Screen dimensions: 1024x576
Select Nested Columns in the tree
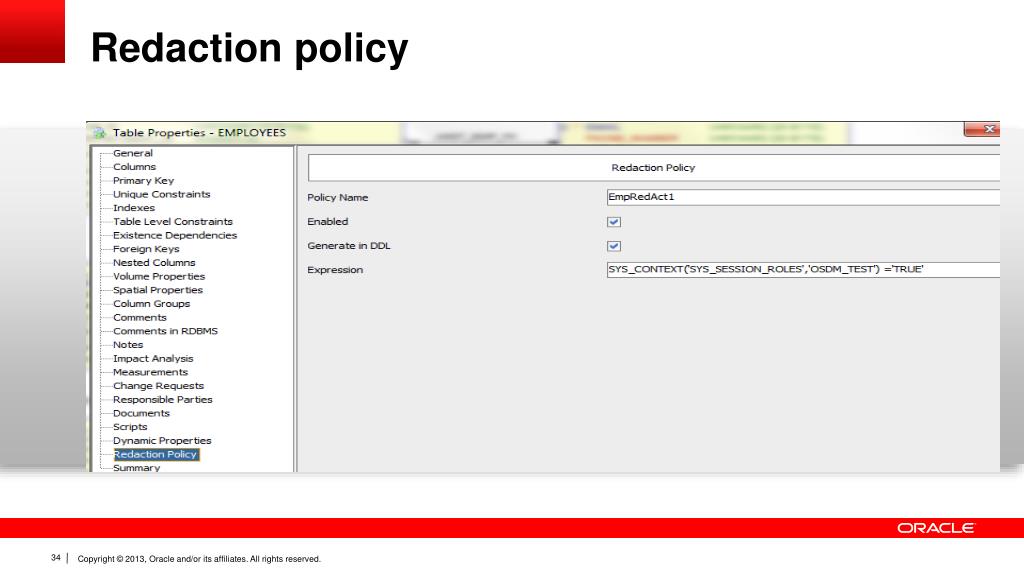click(x=154, y=263)
